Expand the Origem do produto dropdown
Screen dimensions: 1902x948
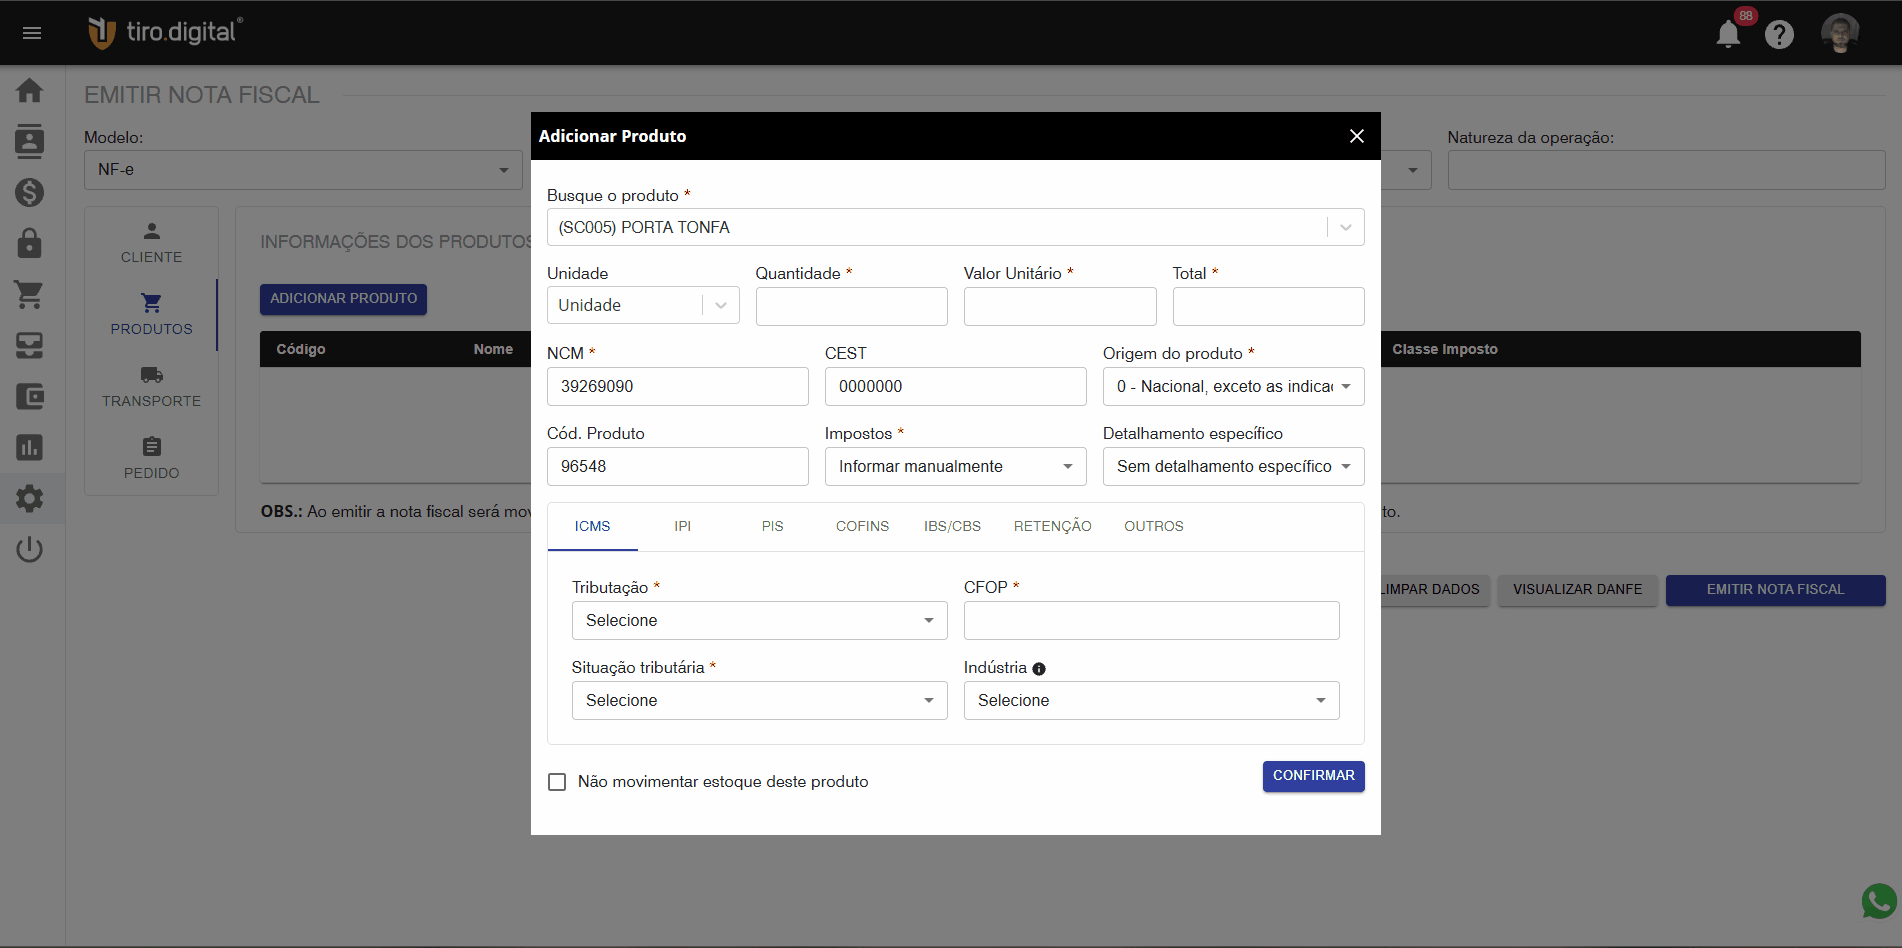[x=1233, y=386]
